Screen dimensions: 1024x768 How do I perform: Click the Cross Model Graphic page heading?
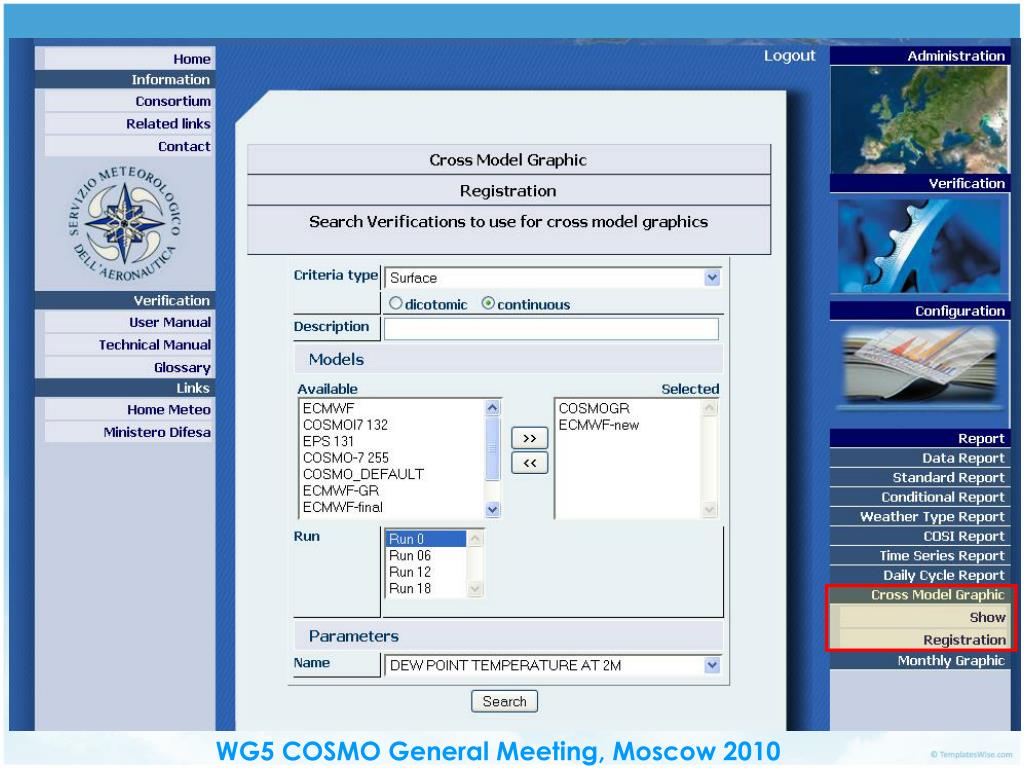[x=508, y=160]
